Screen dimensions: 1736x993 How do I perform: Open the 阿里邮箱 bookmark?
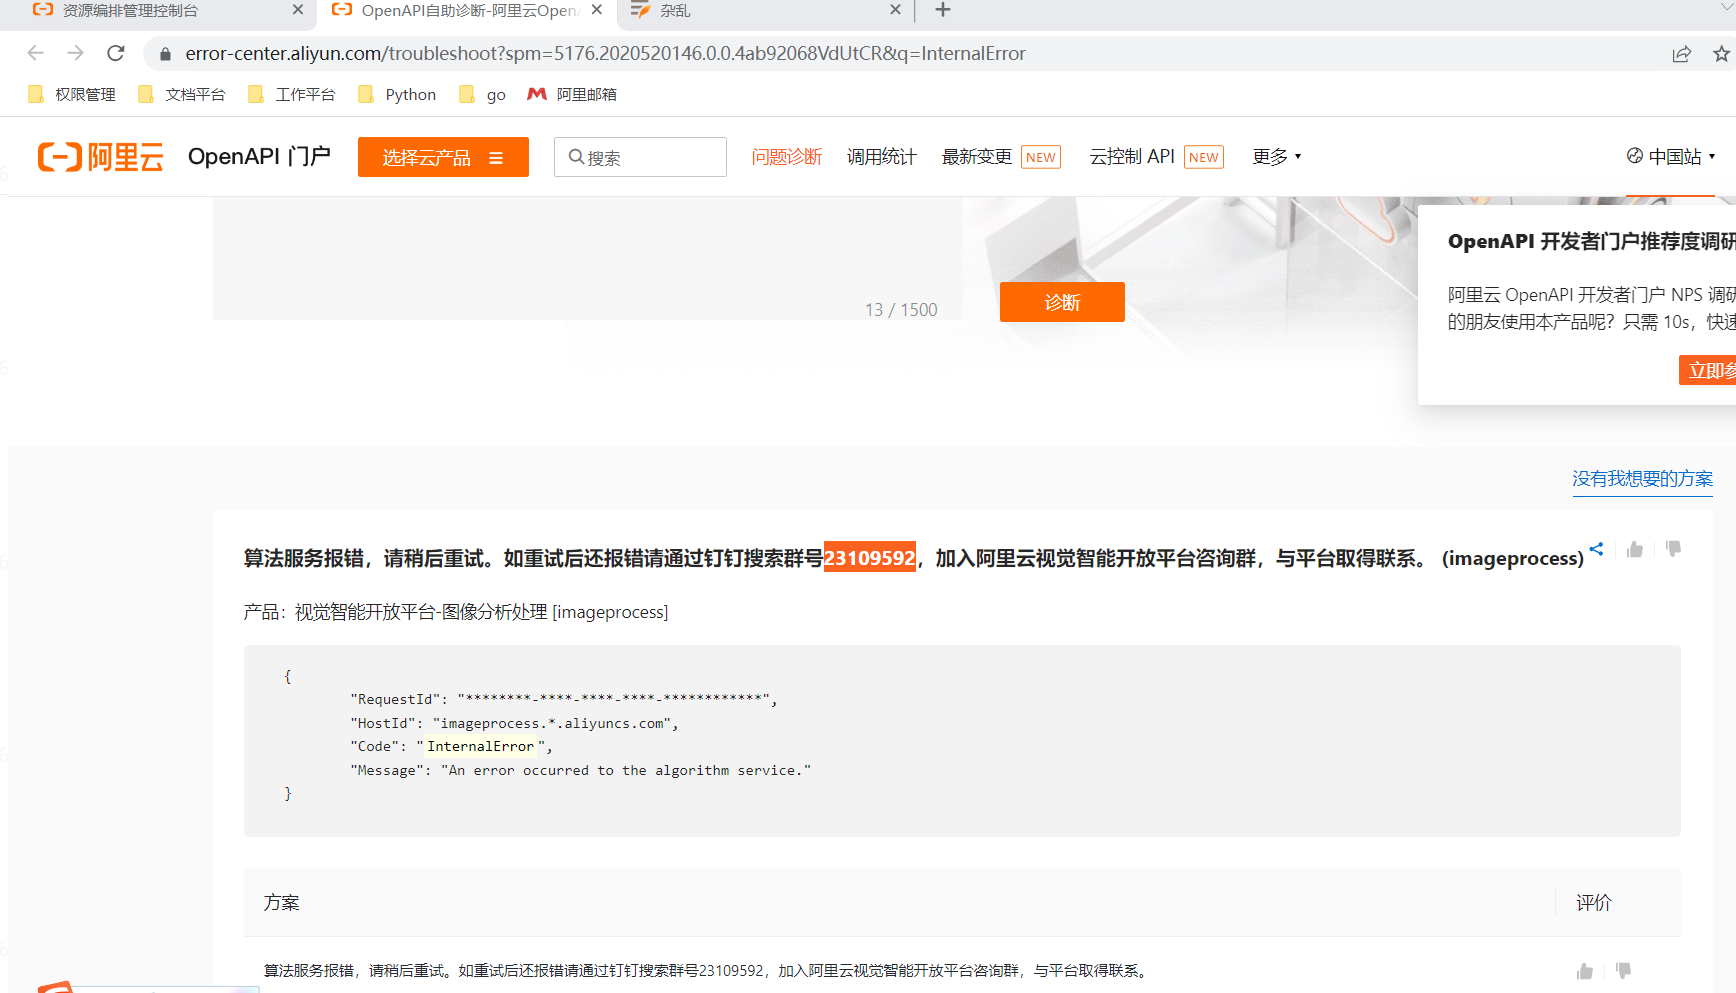[x=572, y=94]
